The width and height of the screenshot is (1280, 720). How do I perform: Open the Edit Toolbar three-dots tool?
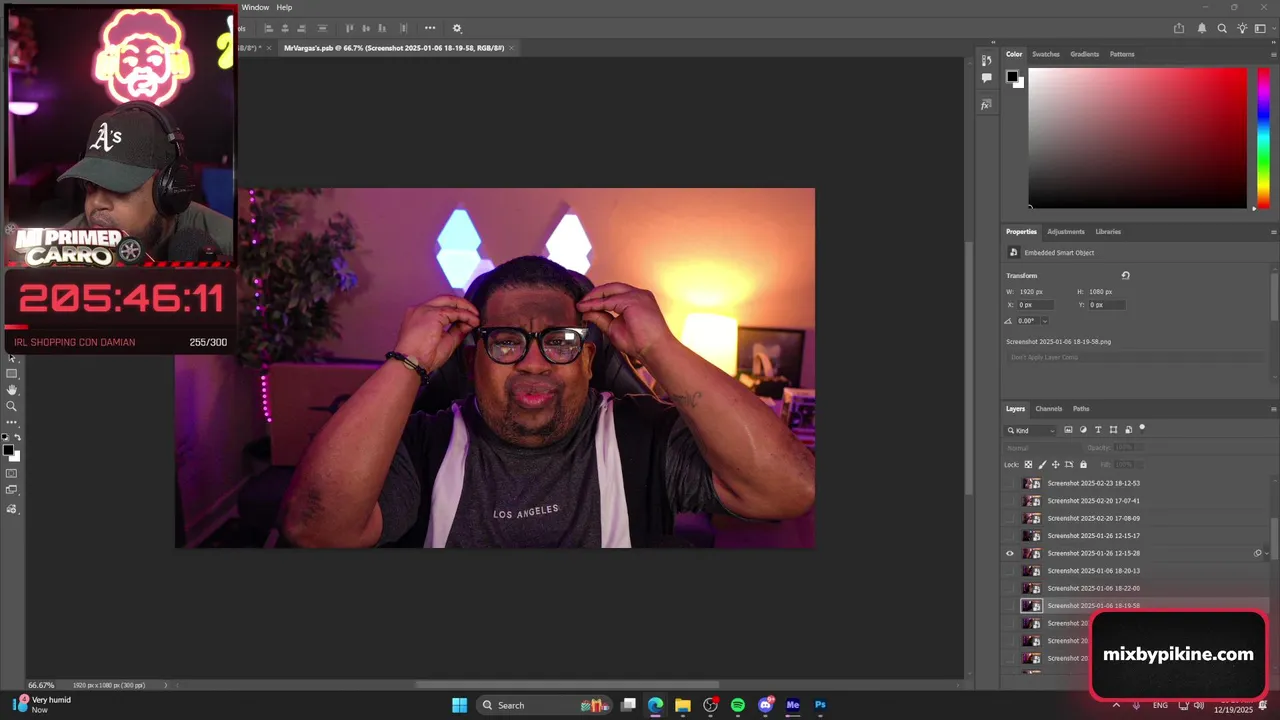click(12, 422)
